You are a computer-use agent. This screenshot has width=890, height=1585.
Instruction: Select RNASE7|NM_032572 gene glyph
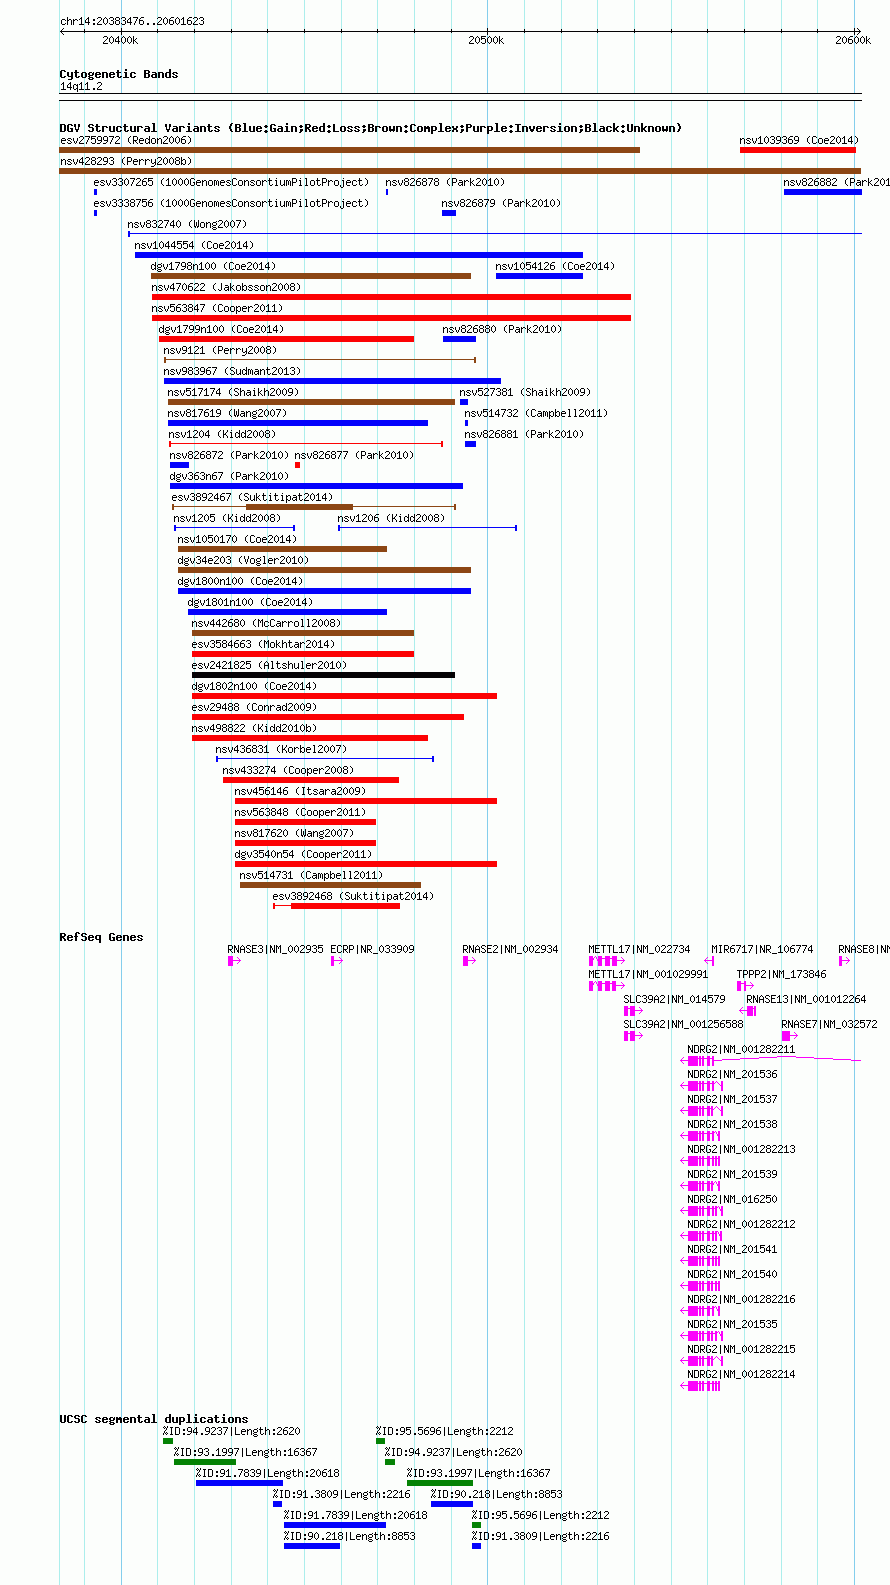tap(791, 1036)
